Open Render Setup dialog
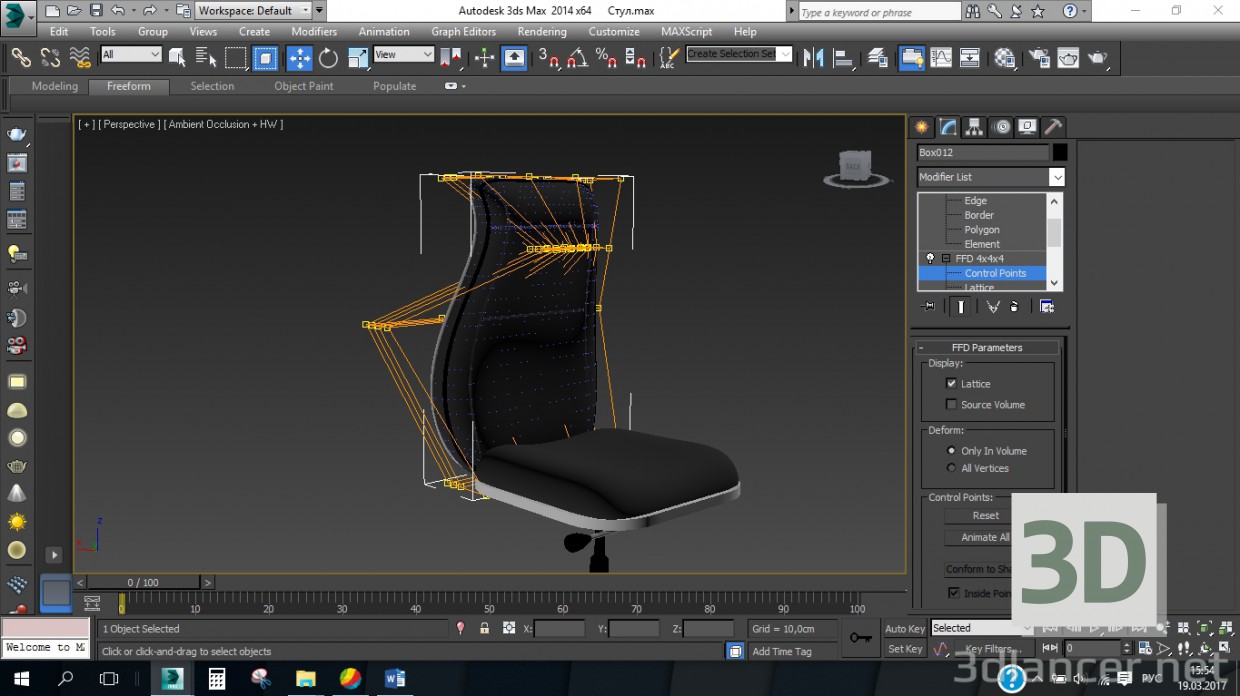The width and height of the screenshot is (1240, 696). (1040, 58)
